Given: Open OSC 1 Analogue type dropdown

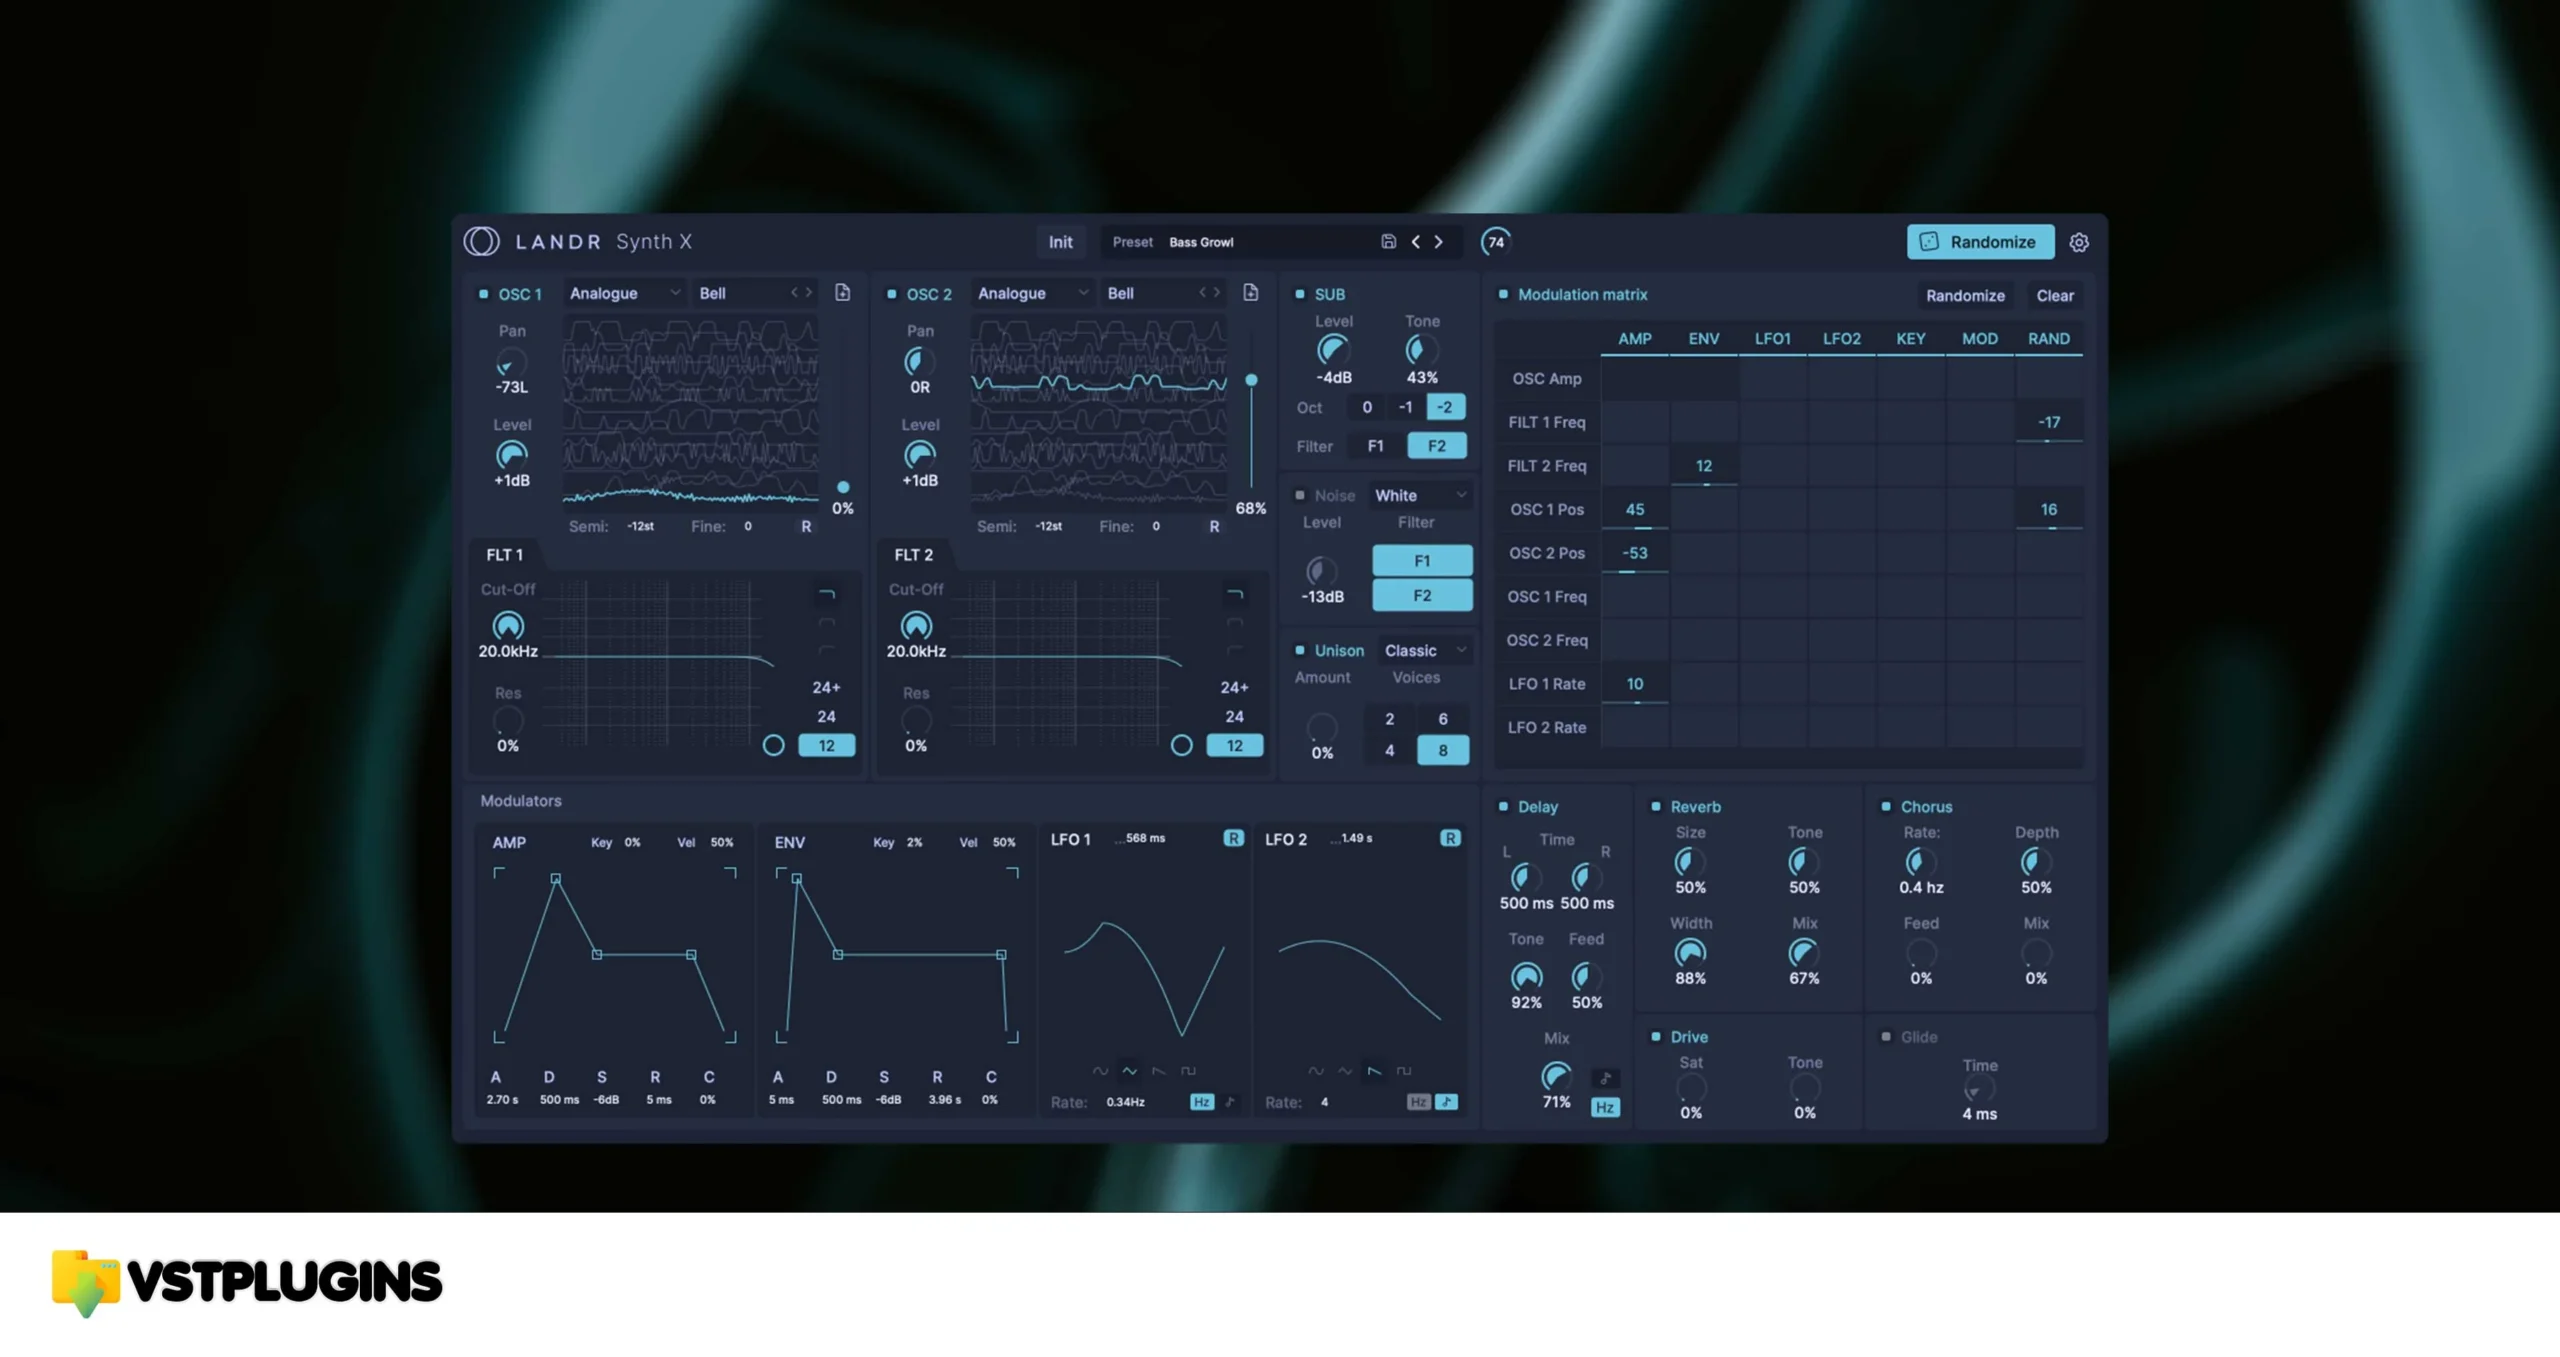Looking at the screenshot, I should [x=624, y=293].
